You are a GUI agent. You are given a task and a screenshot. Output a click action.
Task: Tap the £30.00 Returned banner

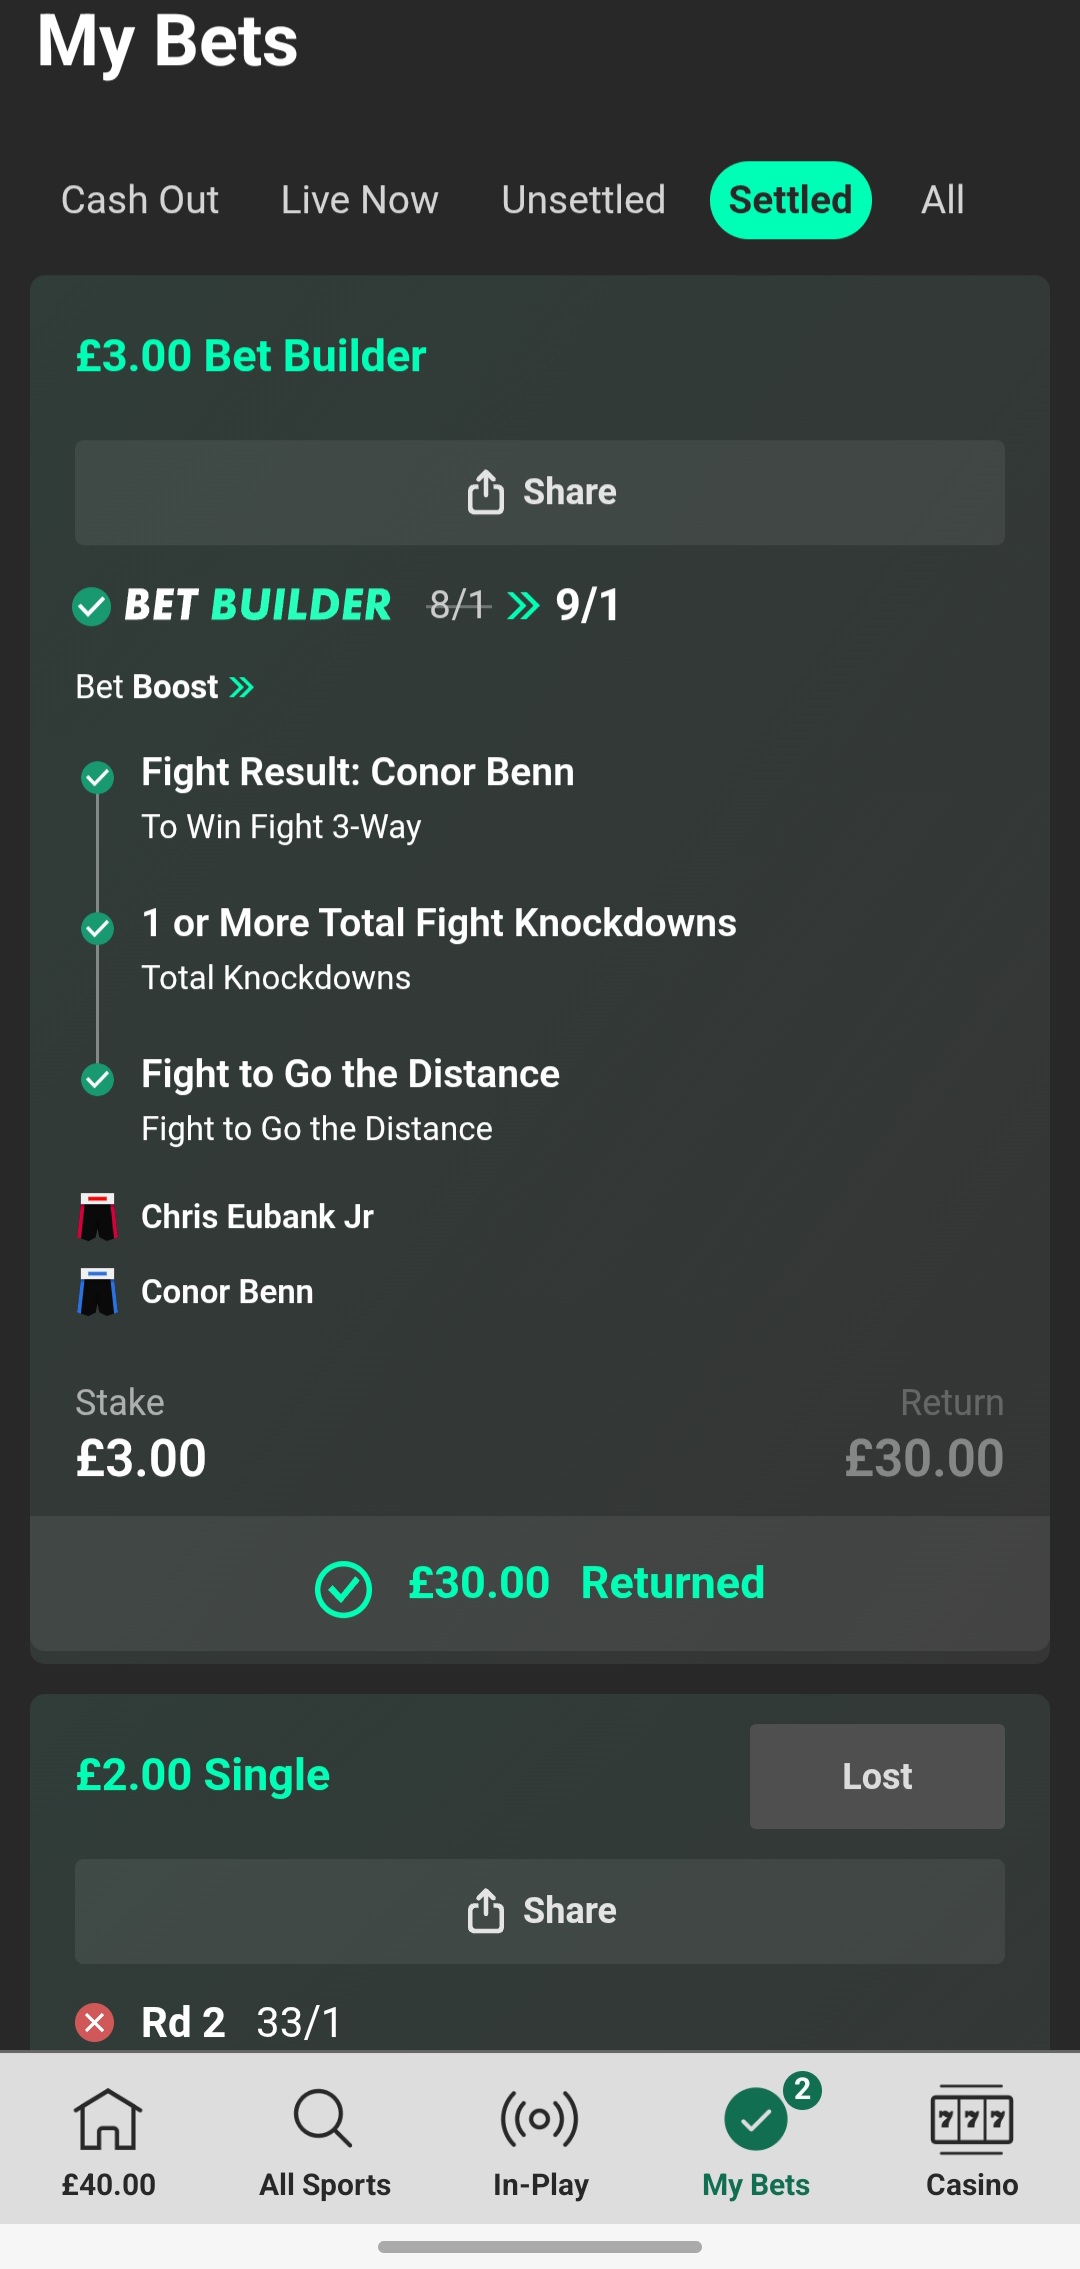540,1583
